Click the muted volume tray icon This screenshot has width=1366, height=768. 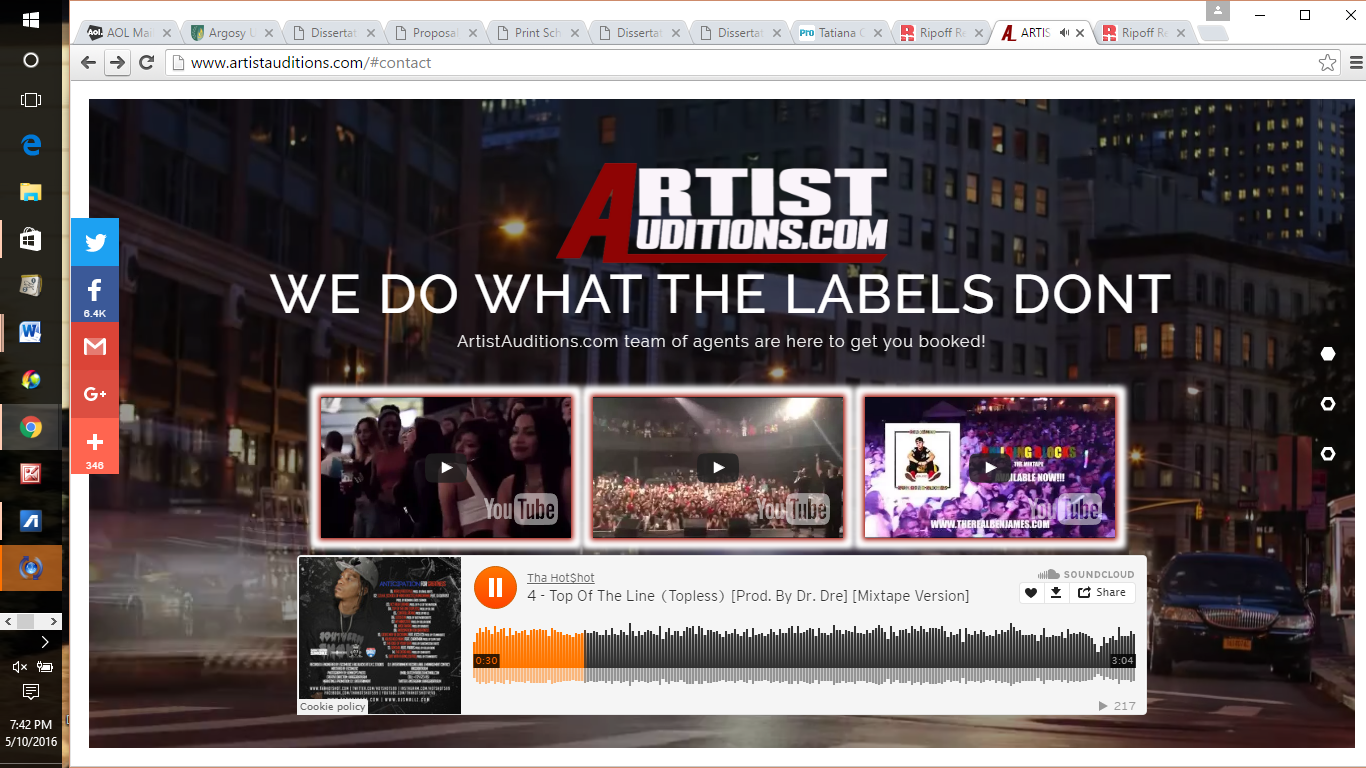tap(19, 667)
